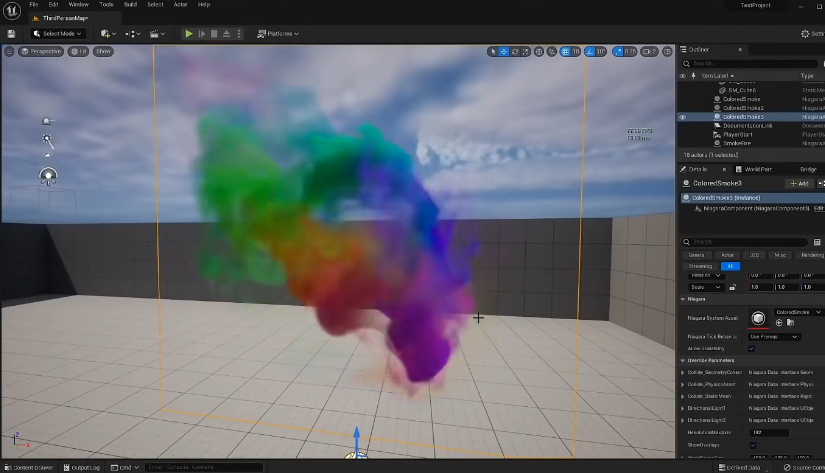The width and height of the screenshot is (825, 473).
Task: Open the Tools menu
Action: pyautogui.click(x=106, y=4)
